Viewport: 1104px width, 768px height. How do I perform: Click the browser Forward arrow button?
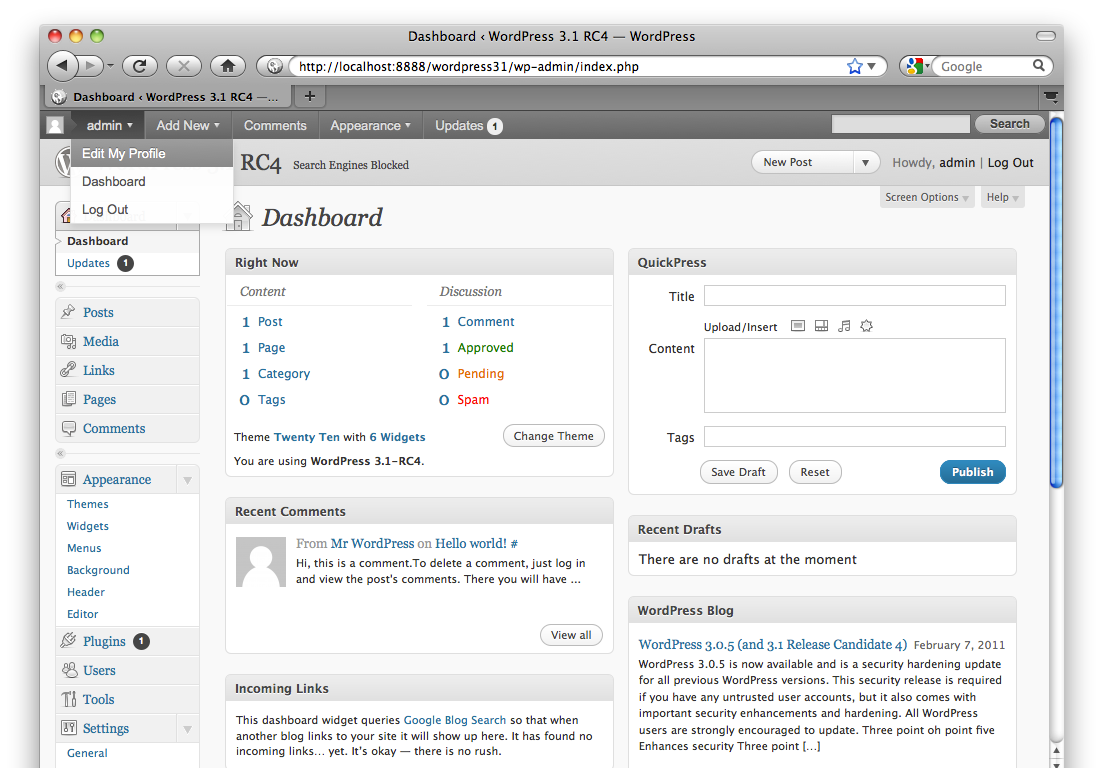(90, 65)
